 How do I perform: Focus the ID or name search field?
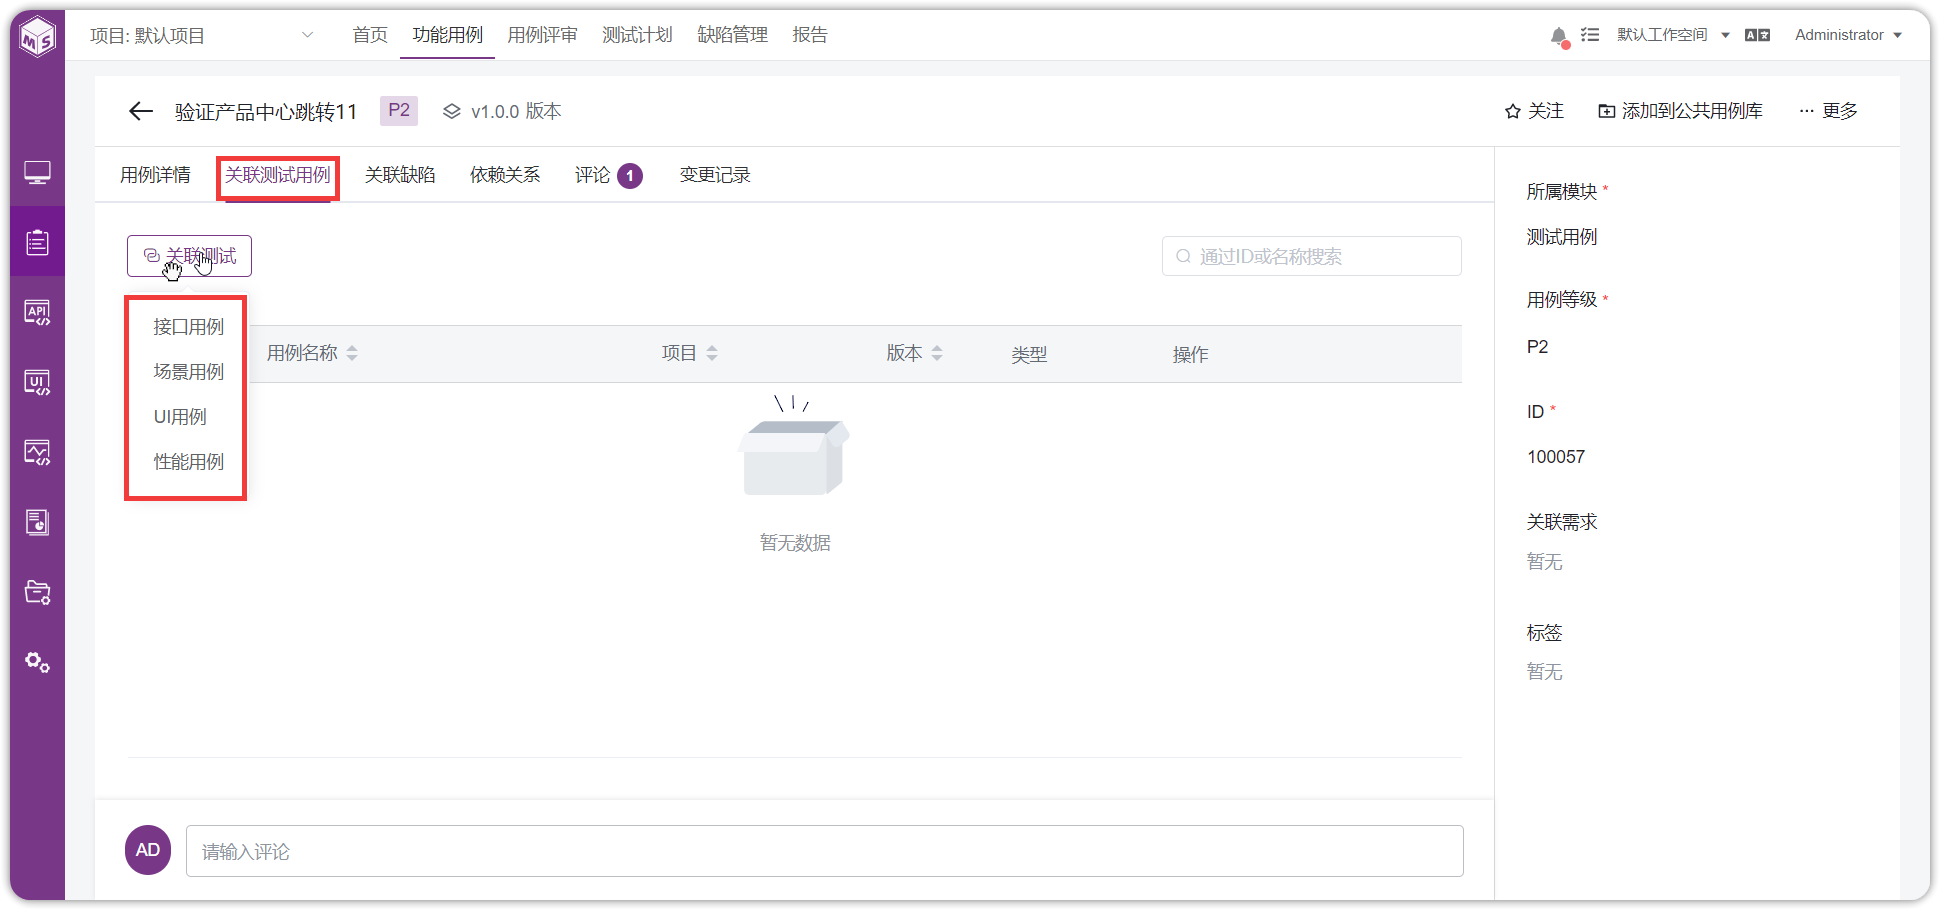[x=1312, y=256]
